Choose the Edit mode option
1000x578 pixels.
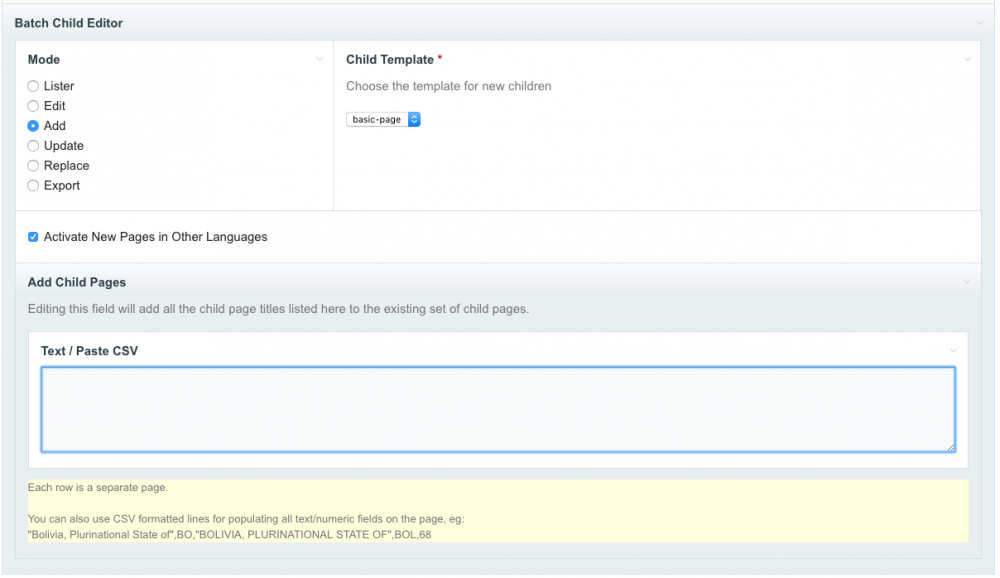33,106
